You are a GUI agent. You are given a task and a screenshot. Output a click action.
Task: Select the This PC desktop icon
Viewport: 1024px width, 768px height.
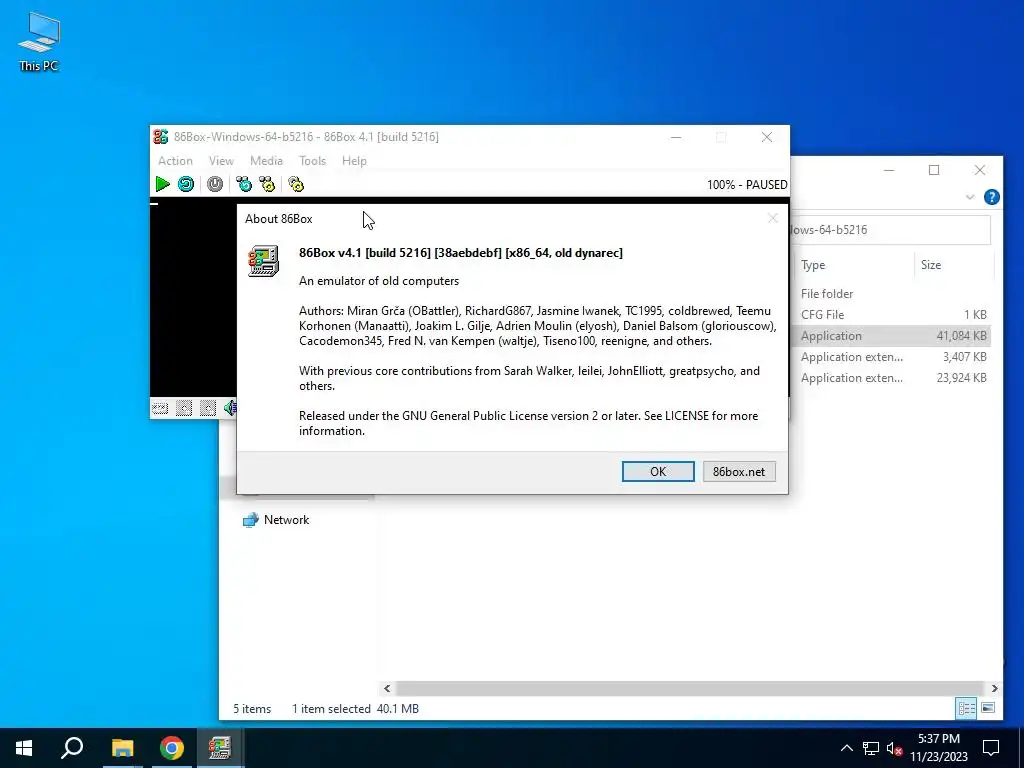pyautogui.click(x=39, y=41)
